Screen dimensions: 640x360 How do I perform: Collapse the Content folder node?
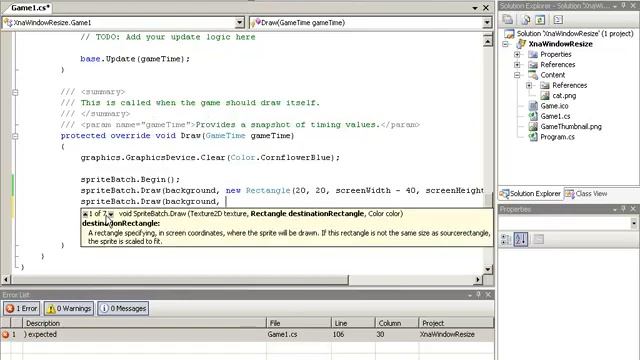[517, 75]
